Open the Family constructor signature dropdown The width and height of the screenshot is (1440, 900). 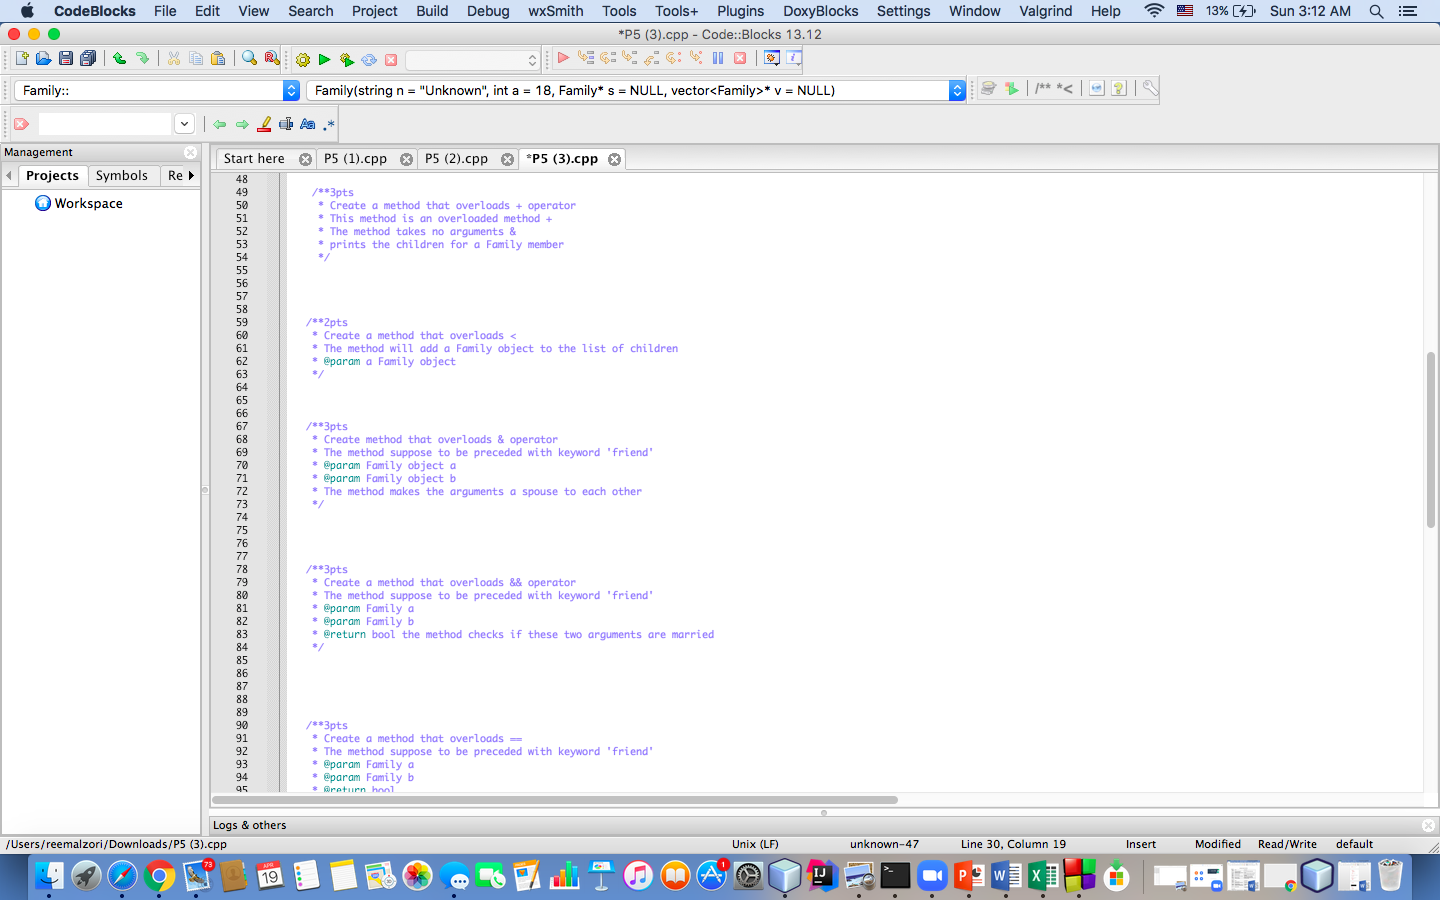(956, 89)
